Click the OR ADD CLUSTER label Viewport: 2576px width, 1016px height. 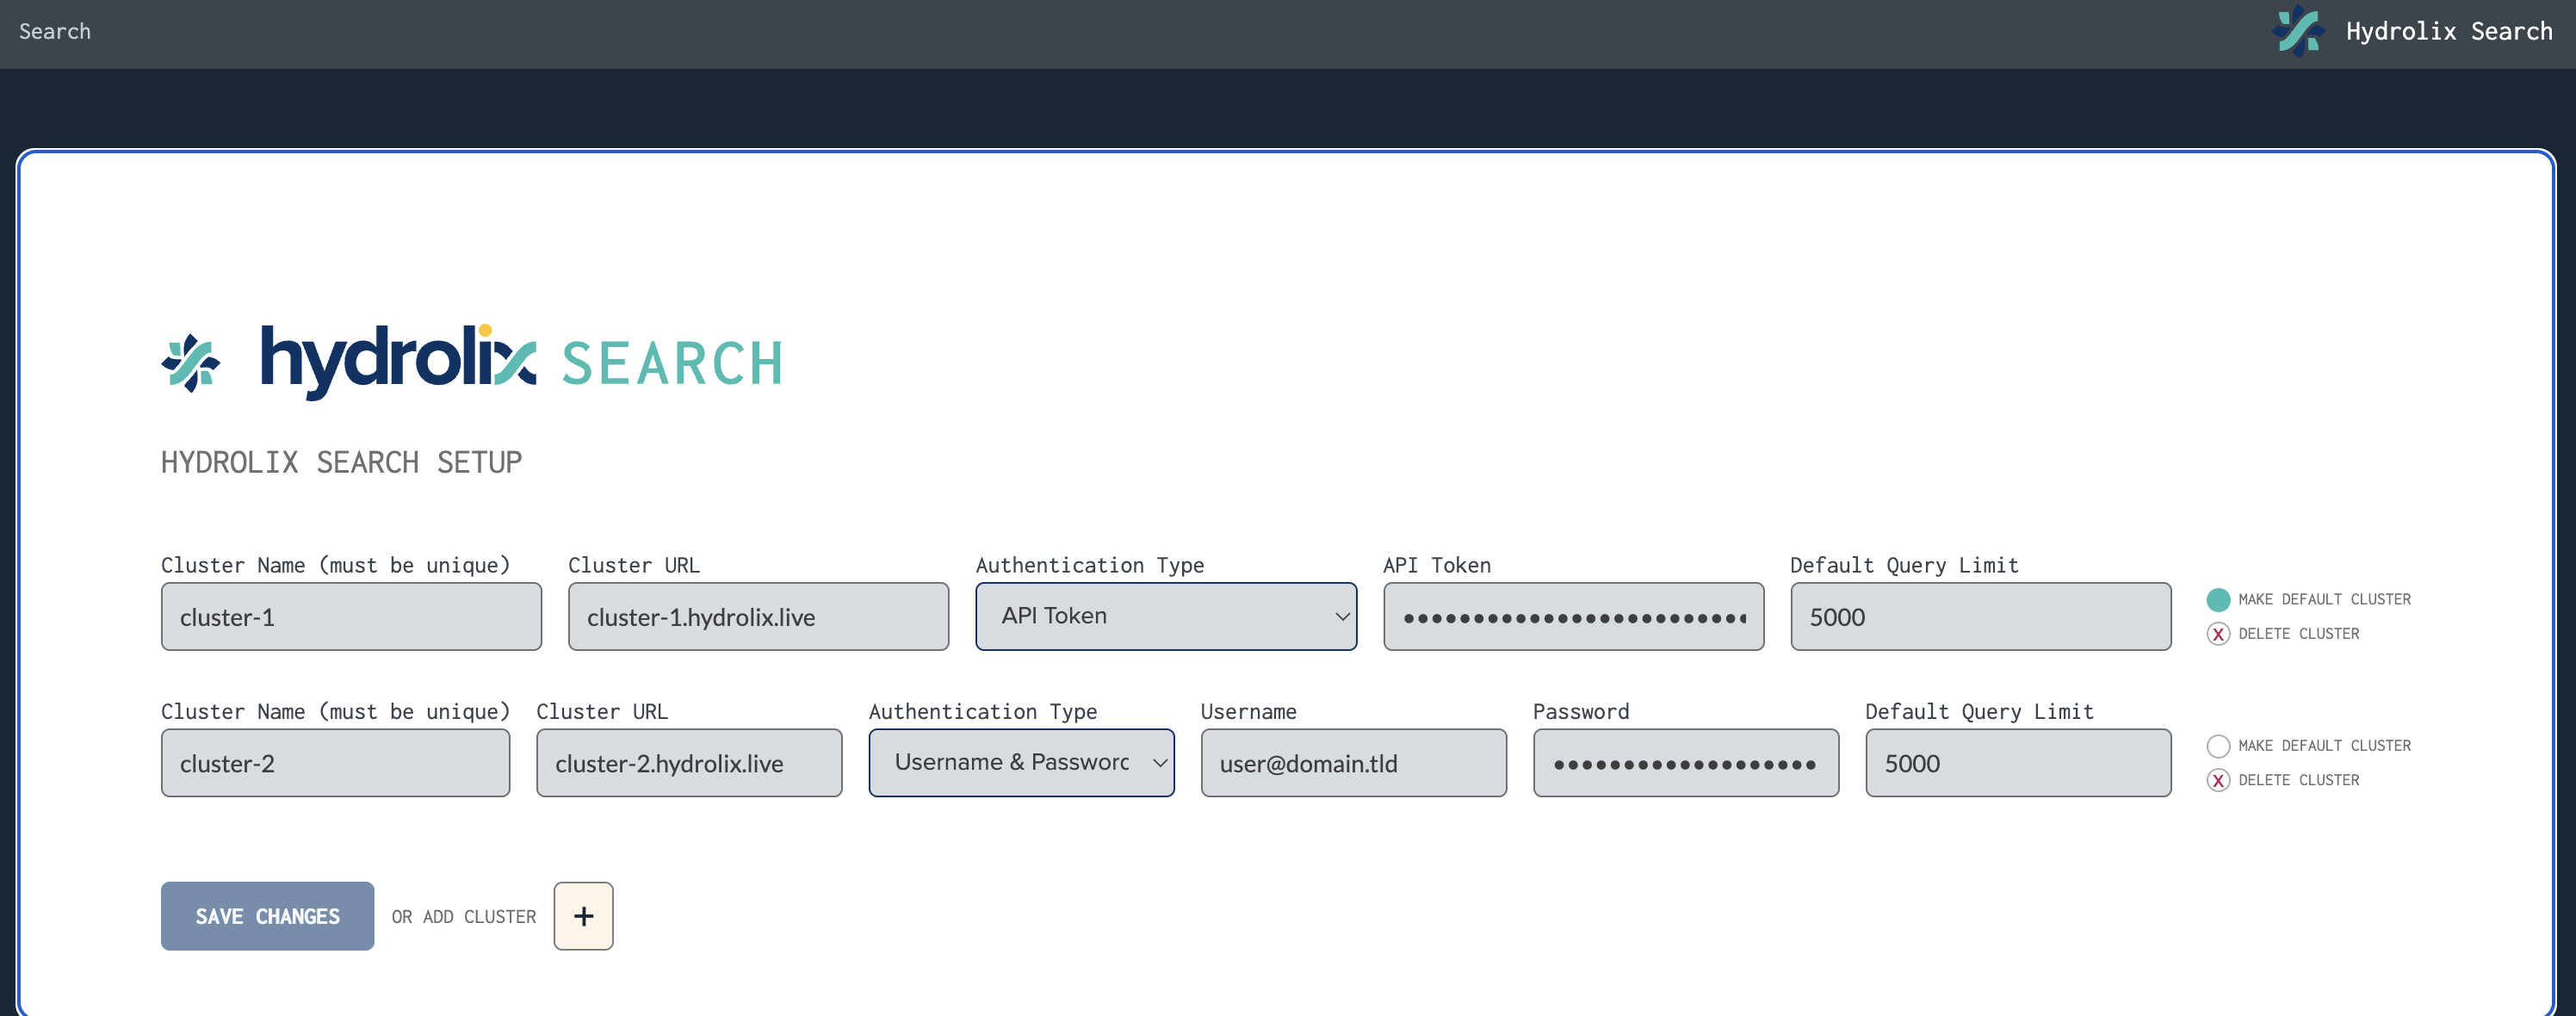click(464, 915)
